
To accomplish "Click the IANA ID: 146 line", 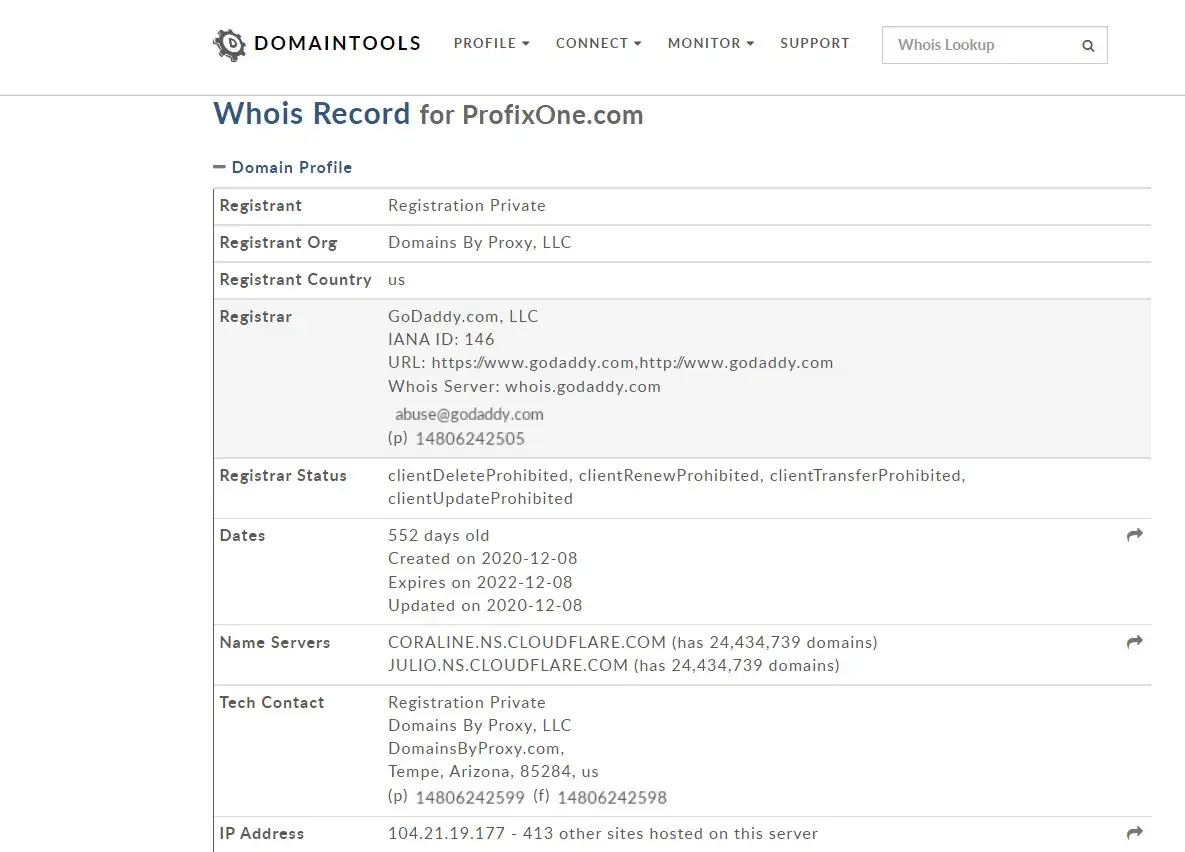I will 441,339.
